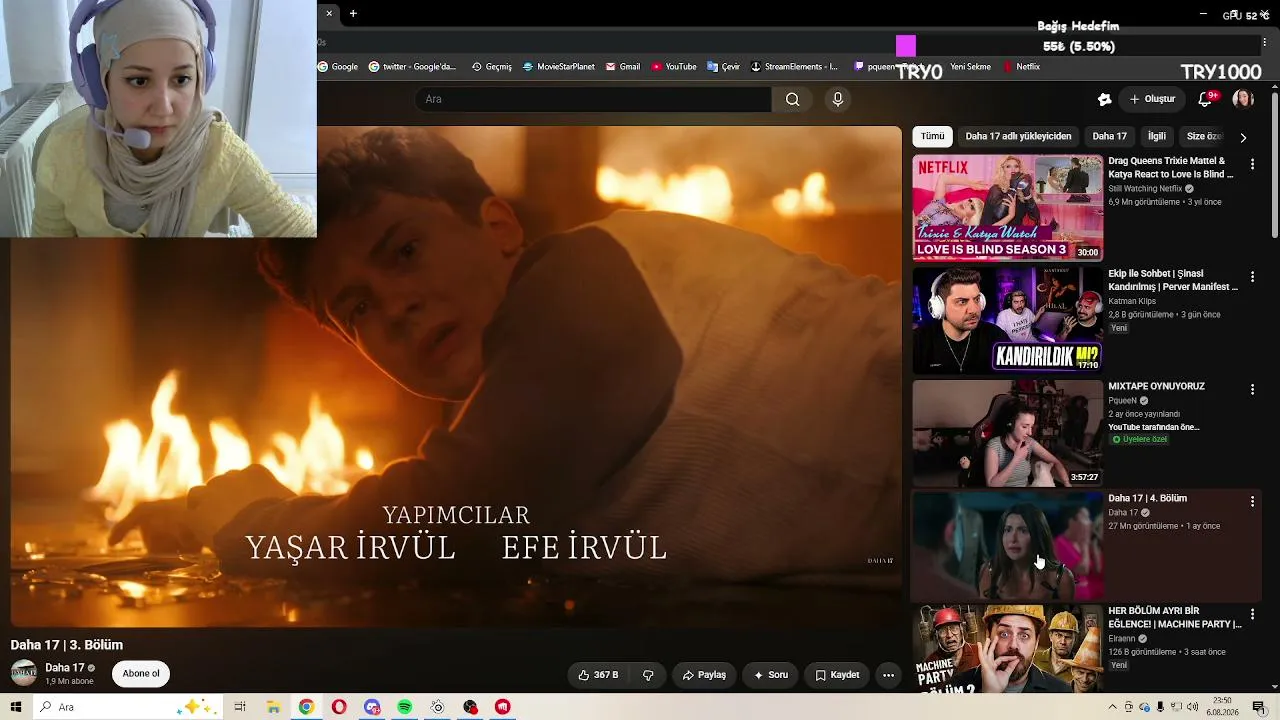This screenshot has width=1280, height=720.
Task: Open the Windows notification center
Action: (x=1259, y=707)
